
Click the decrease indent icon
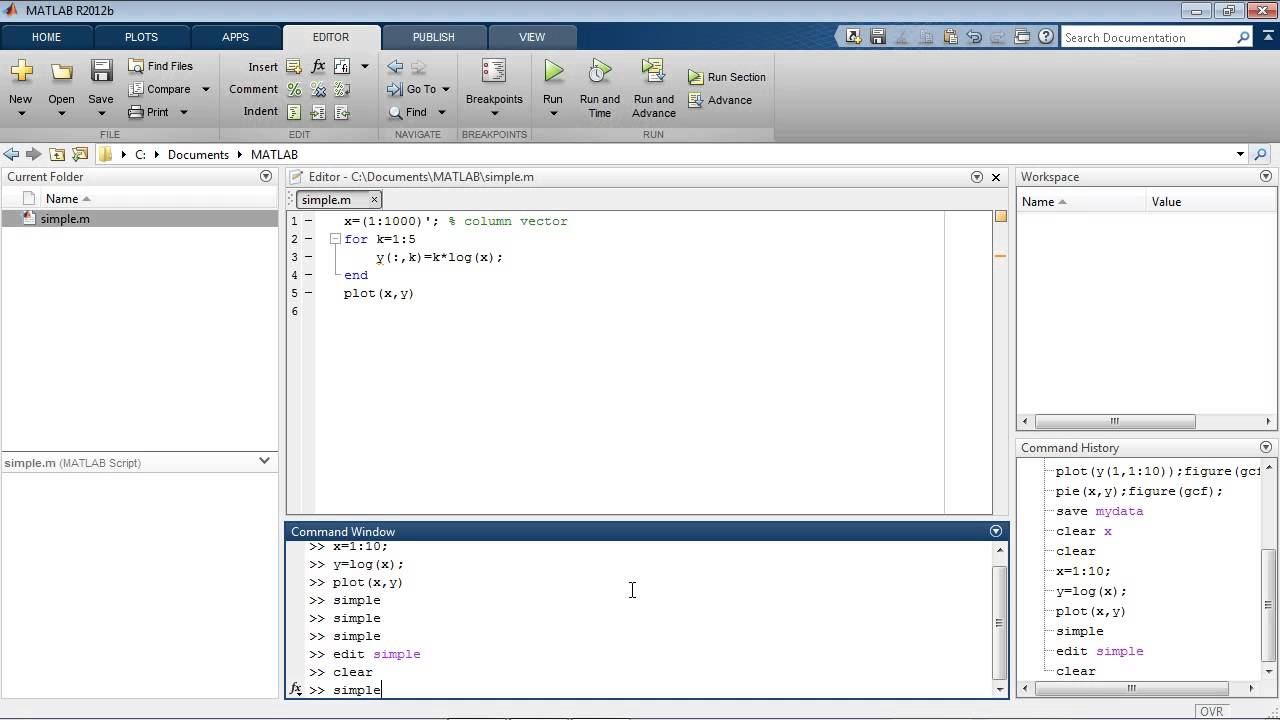coord(342,112)
